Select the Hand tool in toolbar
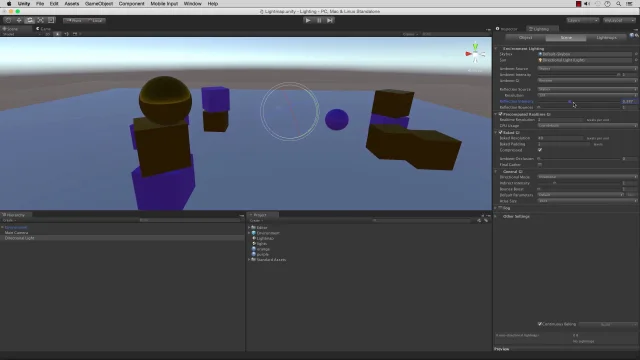Screen dimensions: 640x360 (x=8, y=20)
